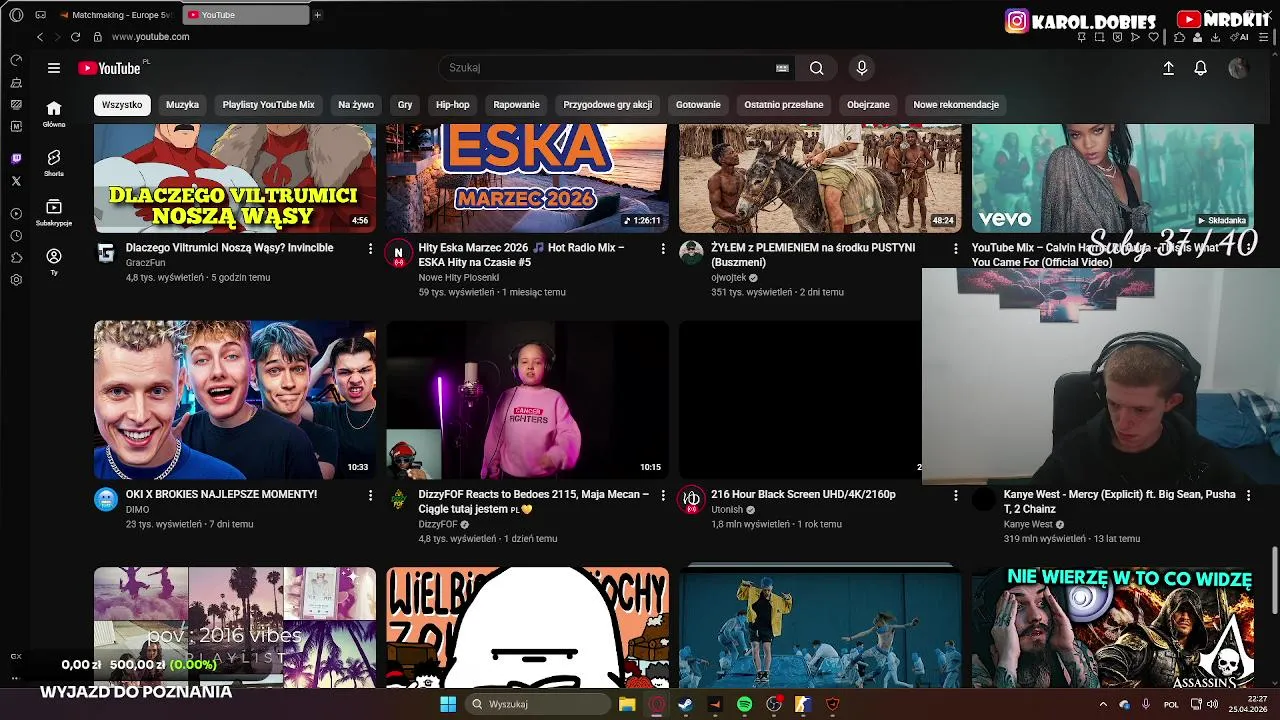This screenshot has width=1280, height=720.
Task: Open browser downloads icon
Action: click(x=1215, y=37)
